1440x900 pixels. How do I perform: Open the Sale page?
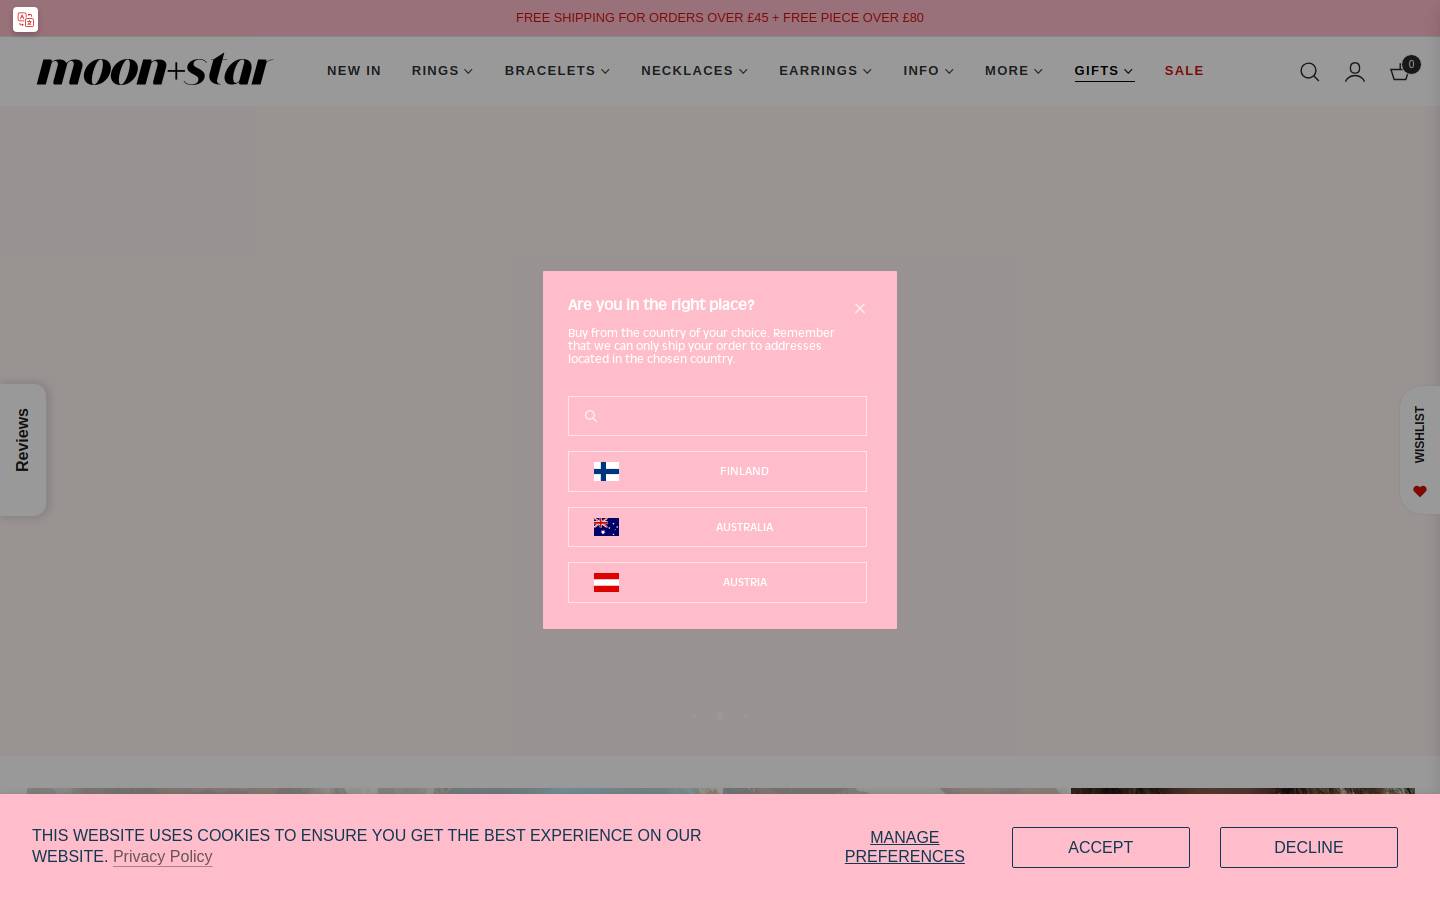click(x=1184, y=71)
